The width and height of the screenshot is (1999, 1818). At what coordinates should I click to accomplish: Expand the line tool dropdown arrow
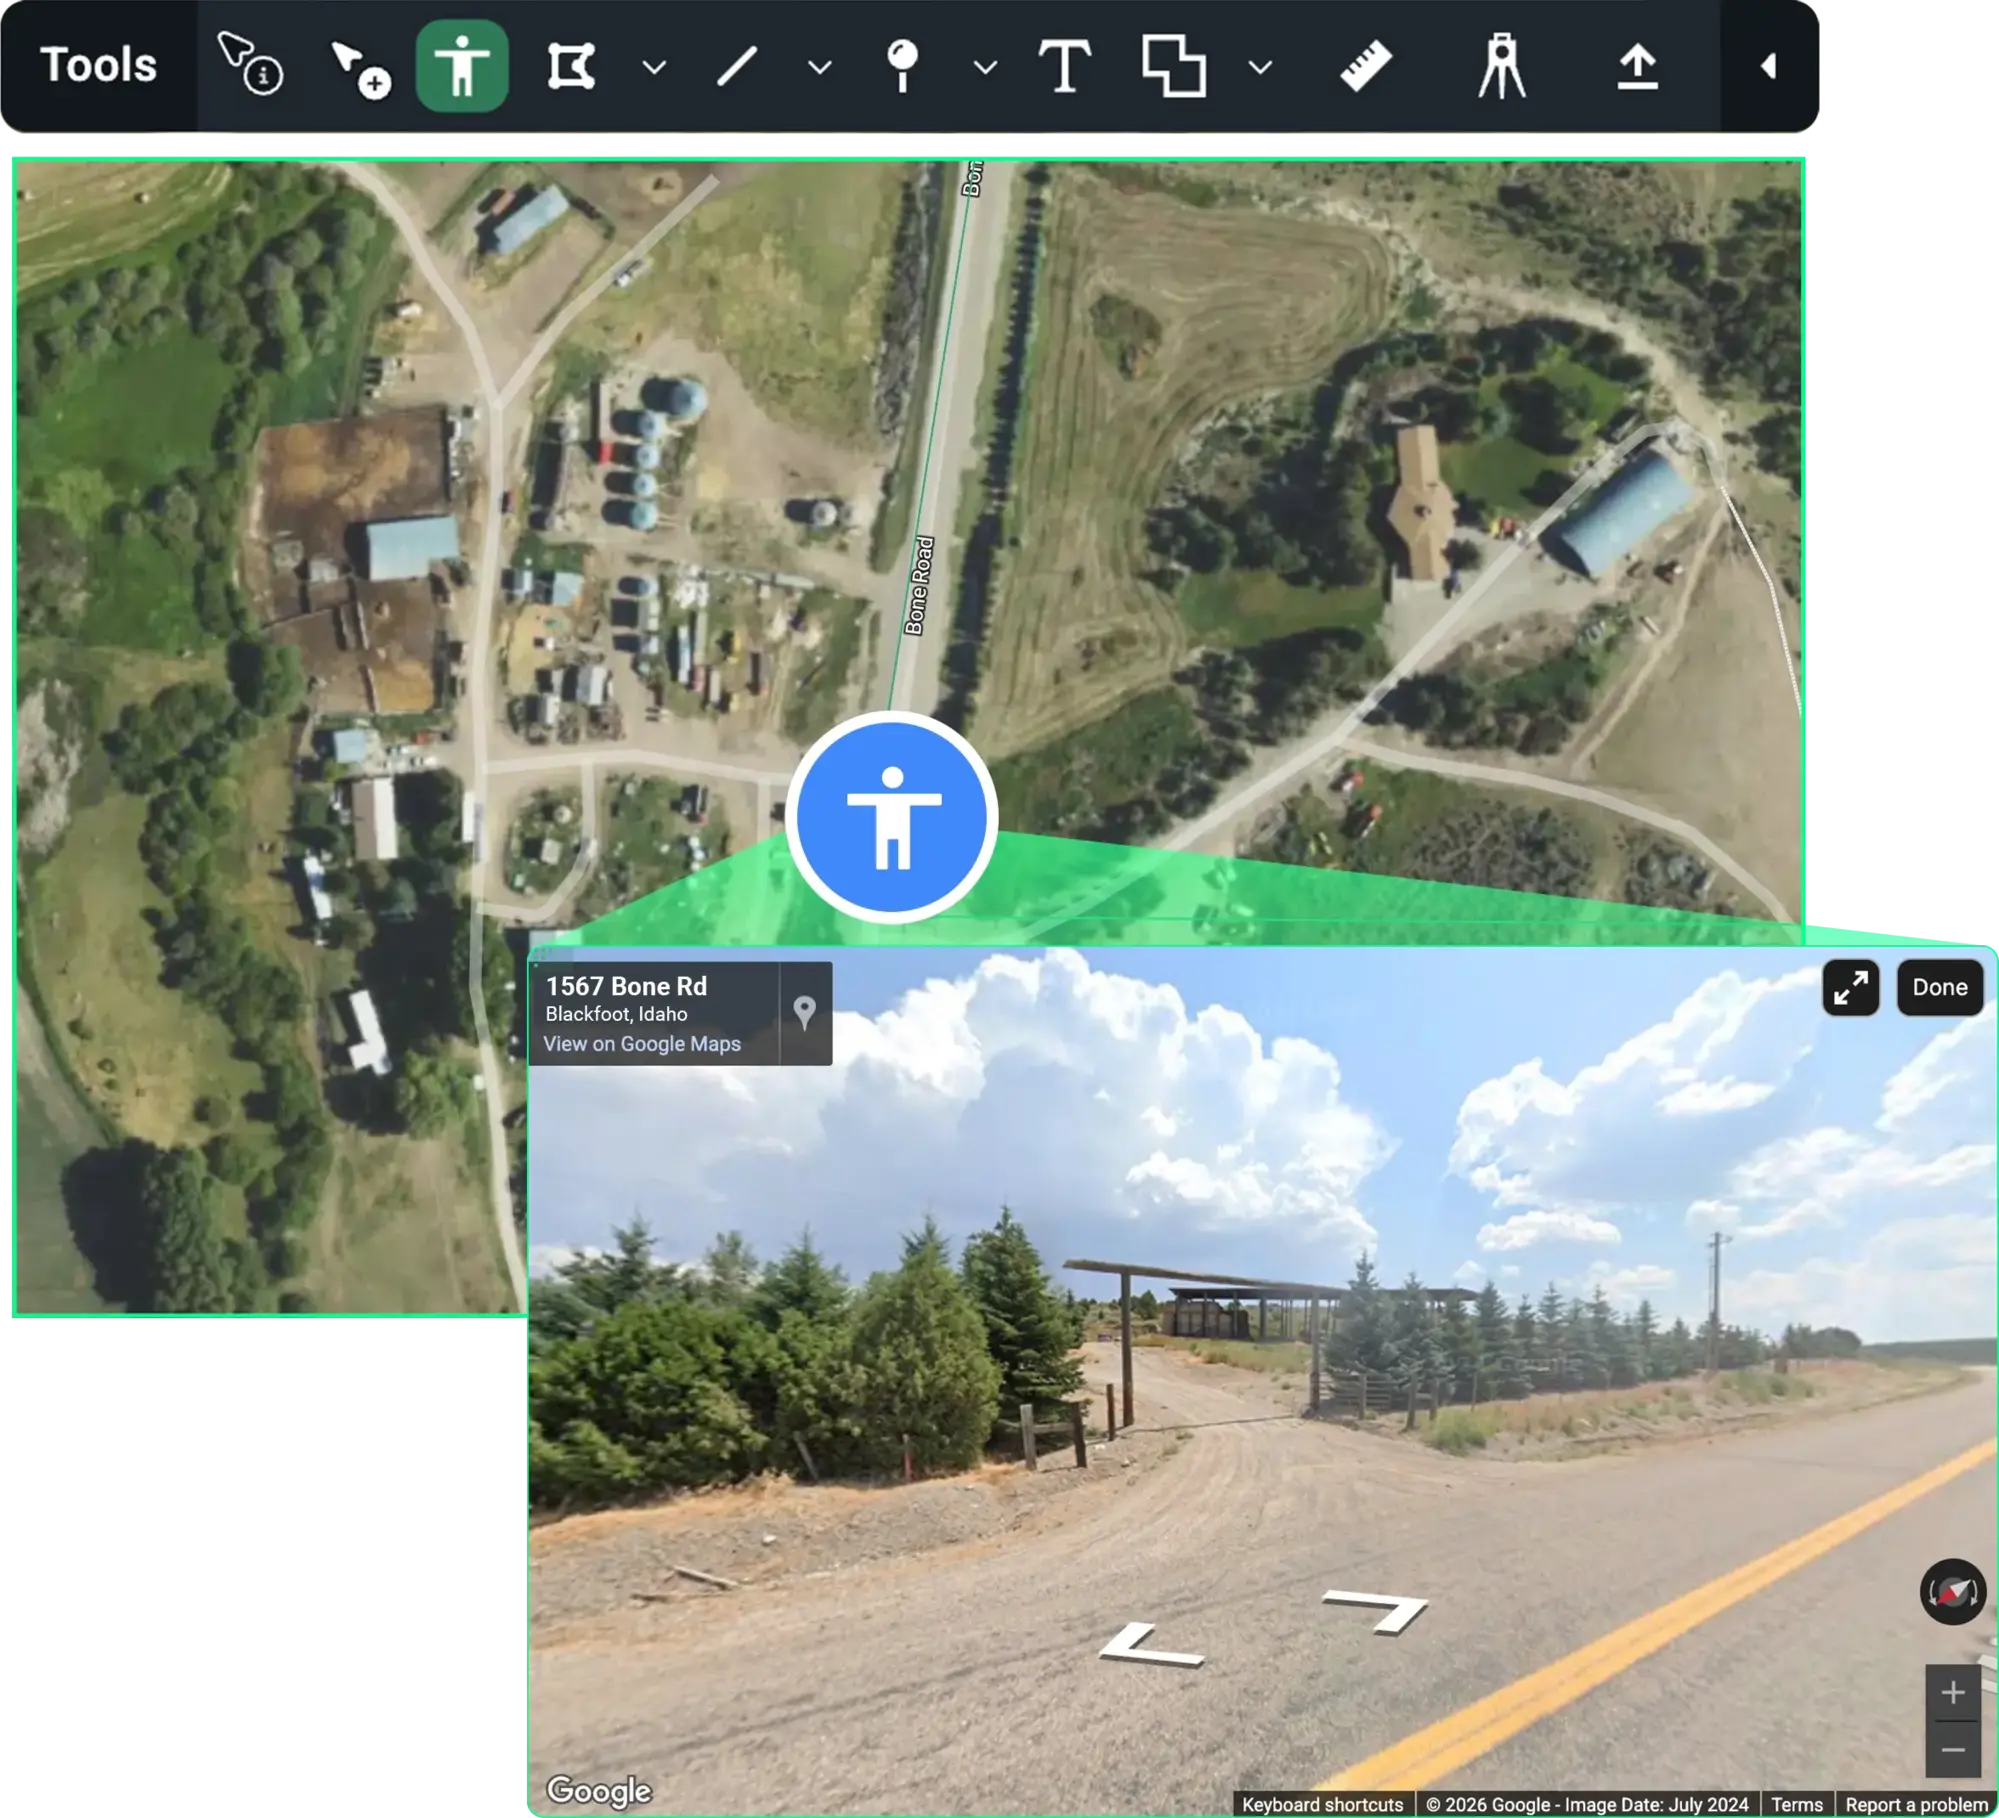pos(820,67)
